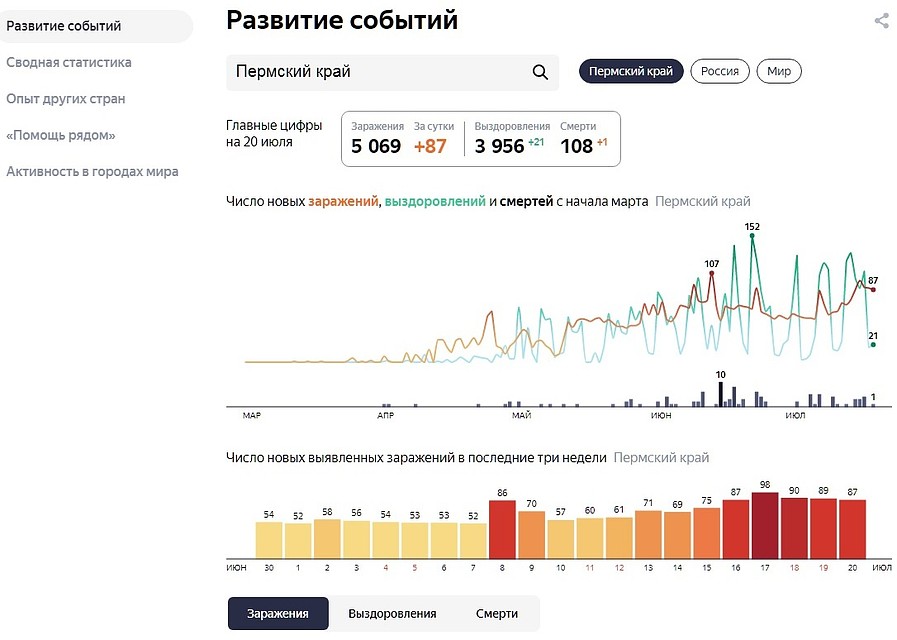Click the МАЙ axis label
897x640 pixels.
(522, 415)
